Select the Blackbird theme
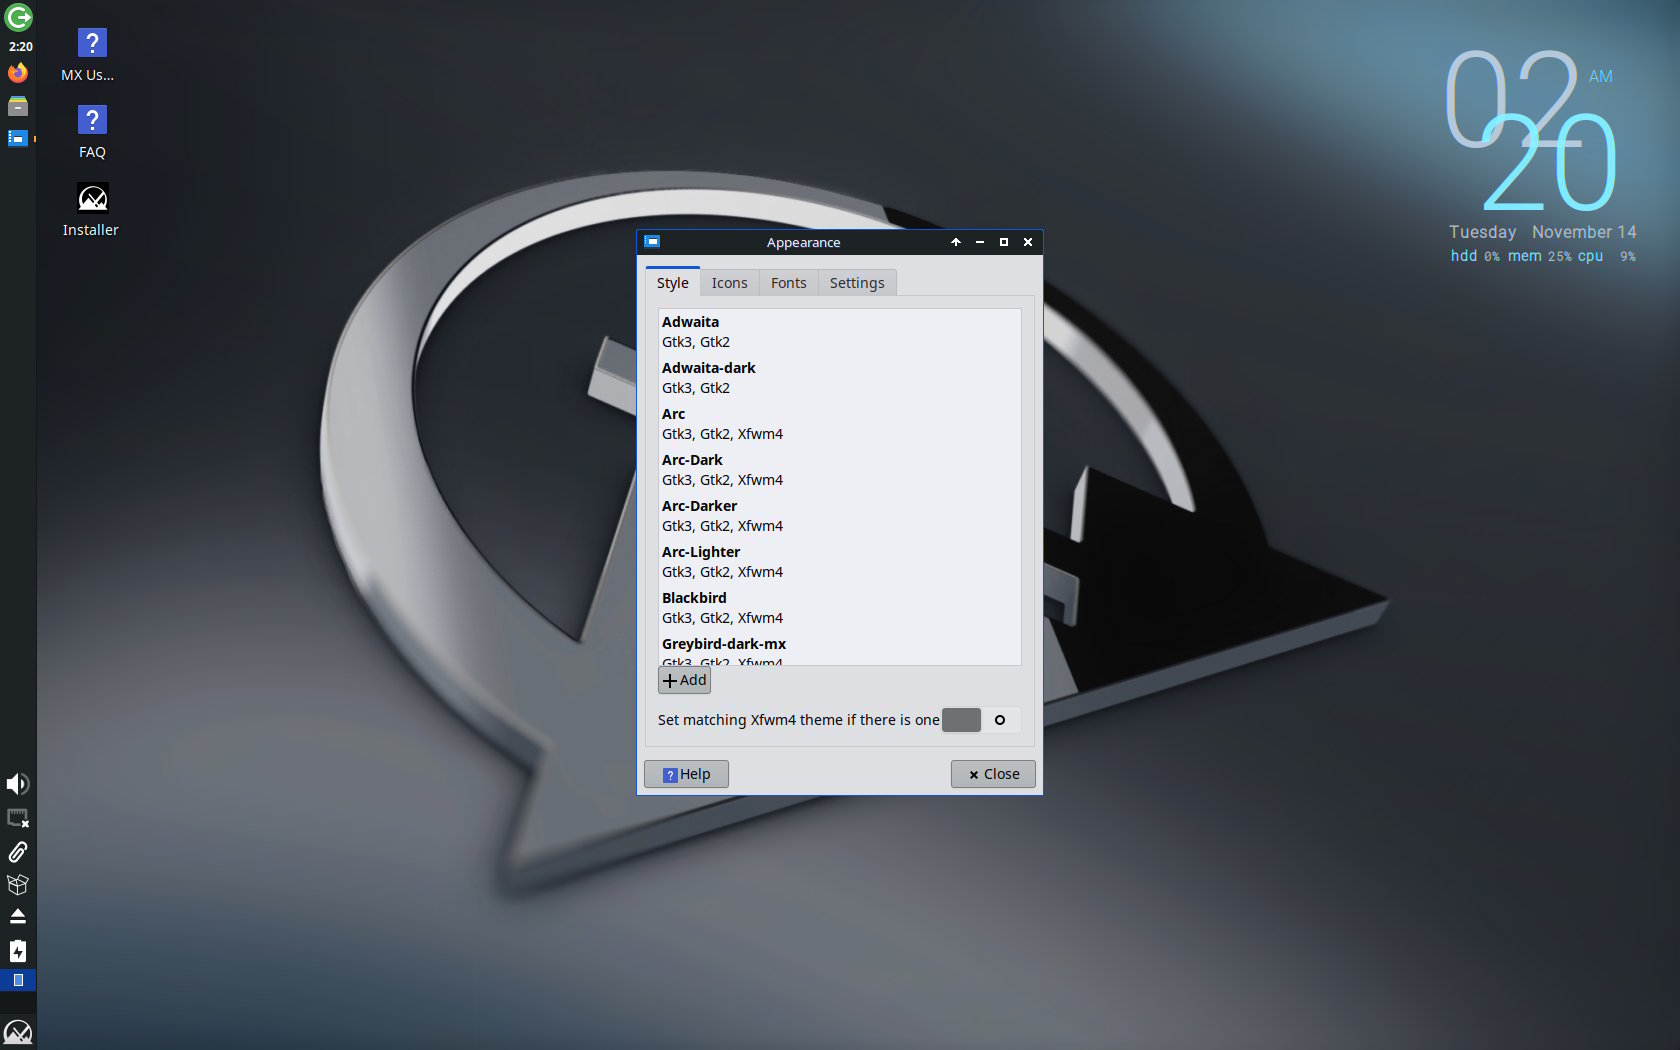 pos(839,608)
